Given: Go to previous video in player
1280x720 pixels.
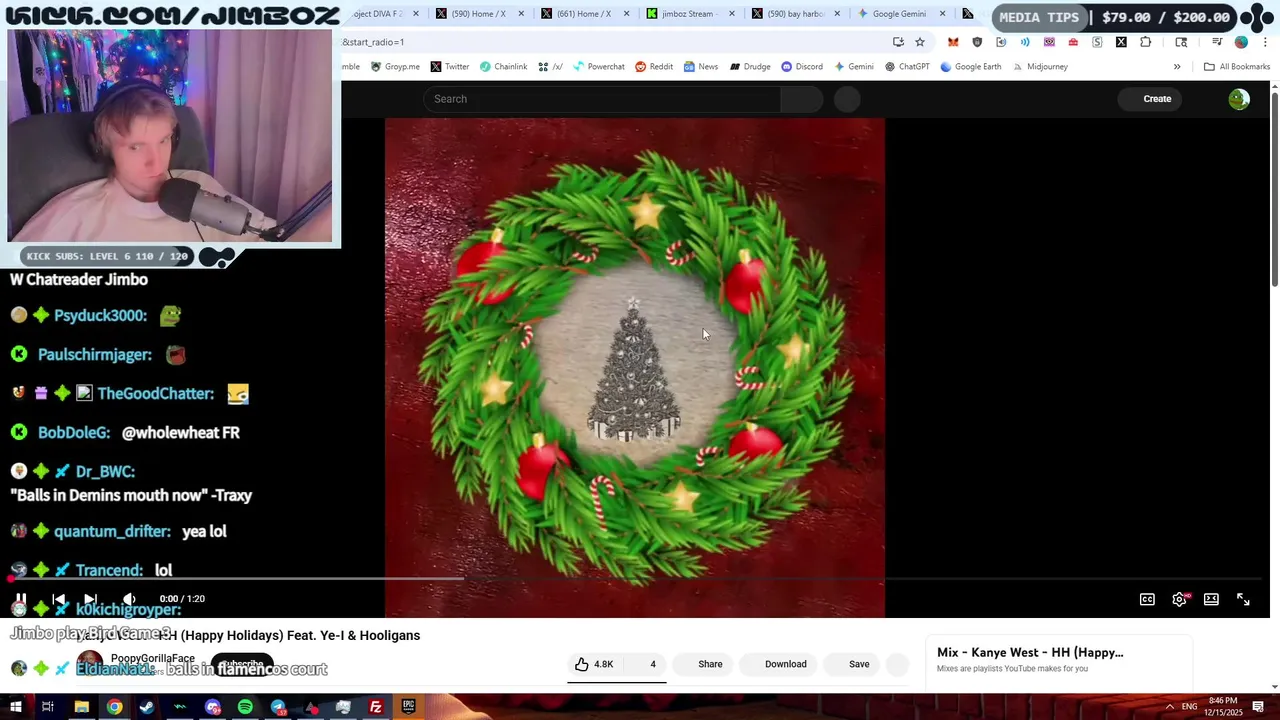Looking at the screenshot, I should [58, 599].
